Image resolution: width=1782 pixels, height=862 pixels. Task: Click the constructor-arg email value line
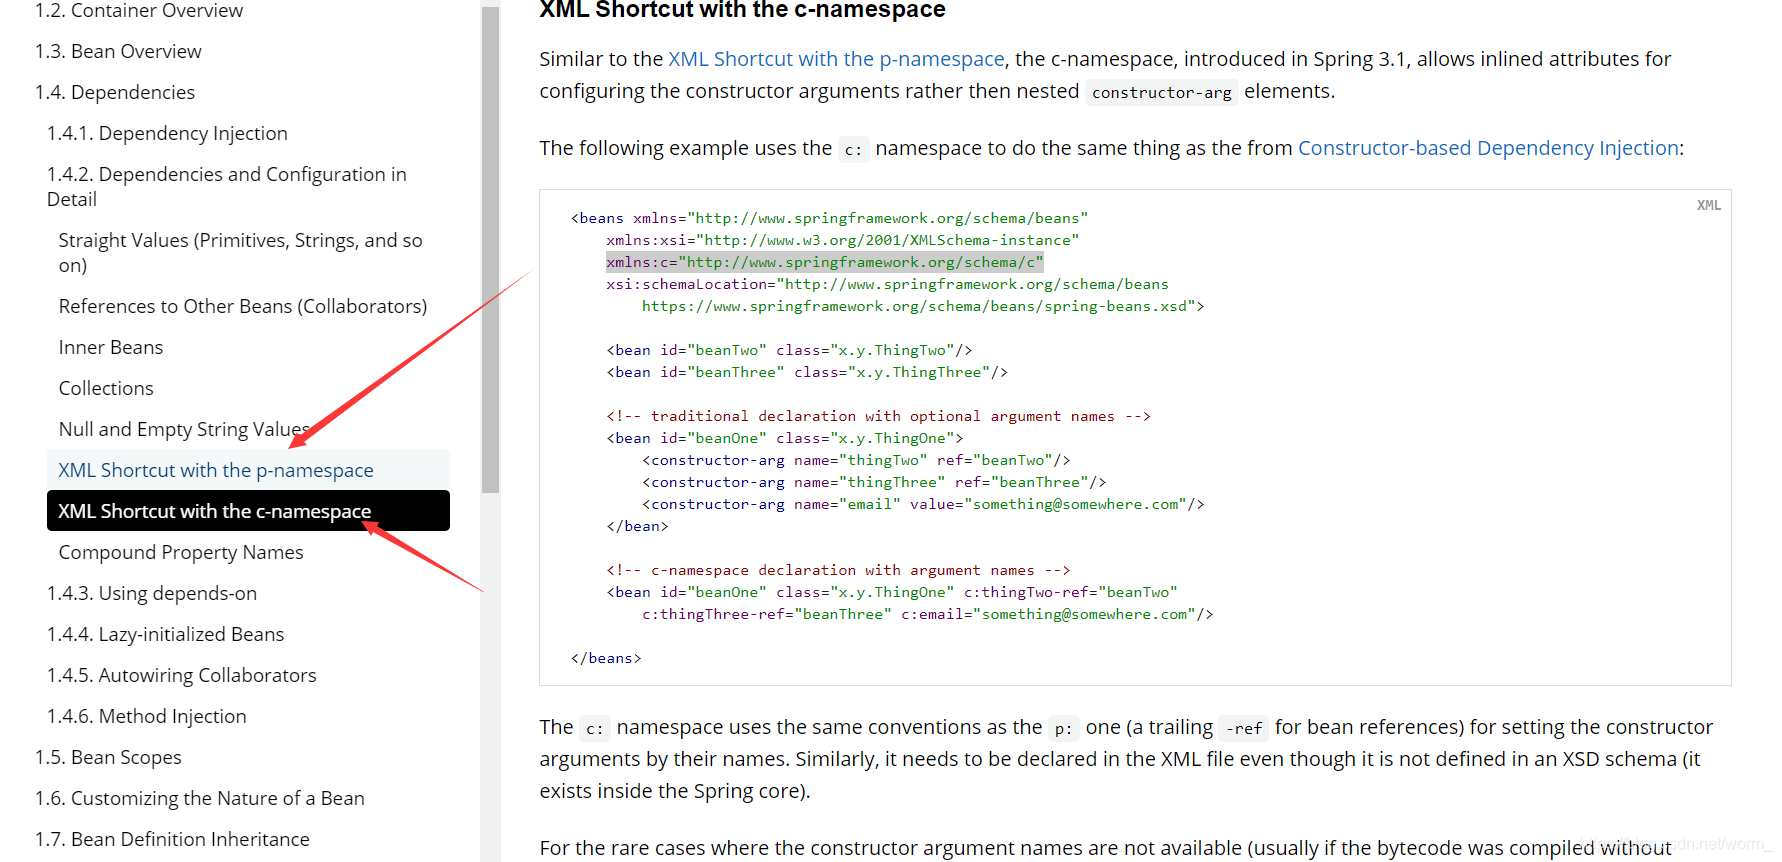(923, 504)
